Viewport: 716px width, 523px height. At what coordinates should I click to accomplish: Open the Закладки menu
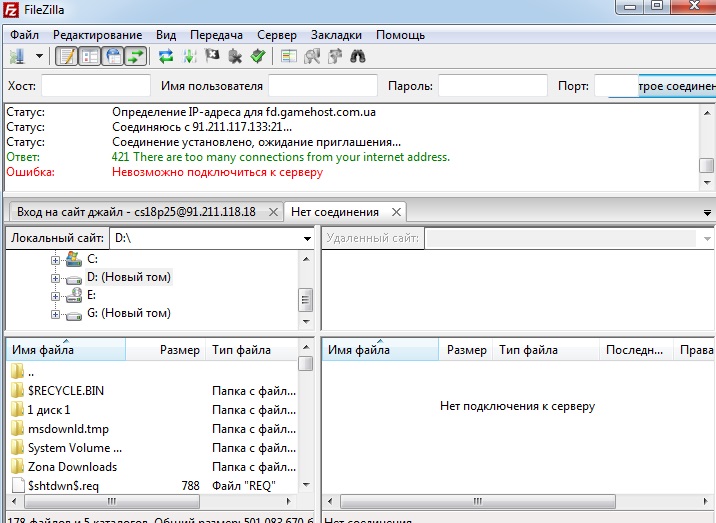pos(336,35)
